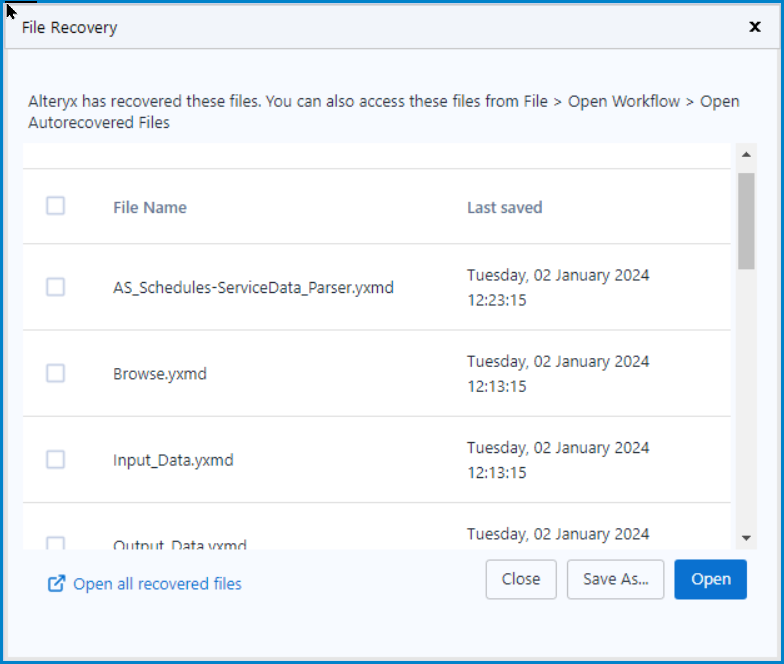Open all recovered files link

click(x=157, y=584)
